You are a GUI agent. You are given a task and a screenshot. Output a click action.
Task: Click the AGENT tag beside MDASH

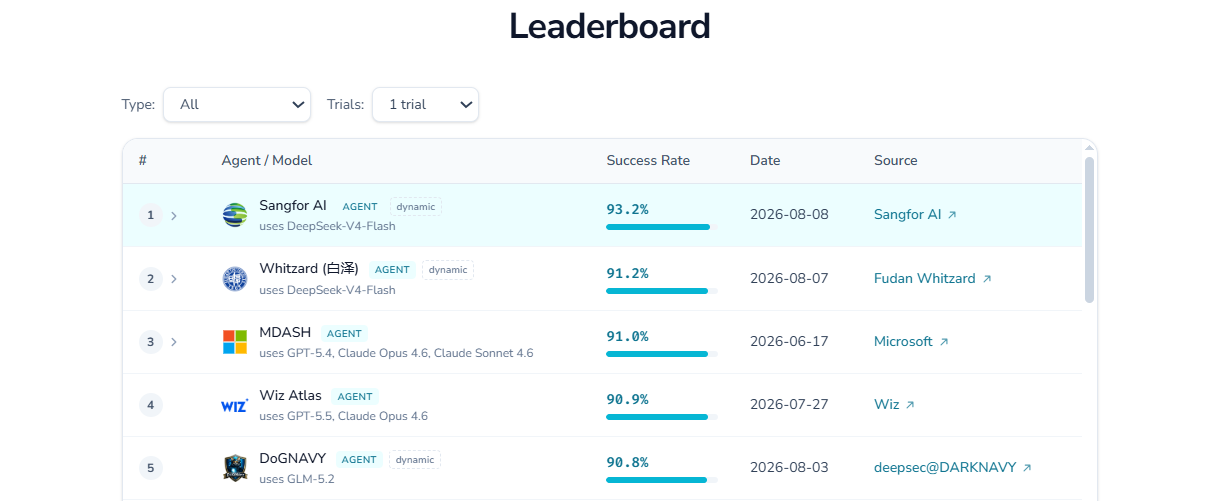[344, 333]
